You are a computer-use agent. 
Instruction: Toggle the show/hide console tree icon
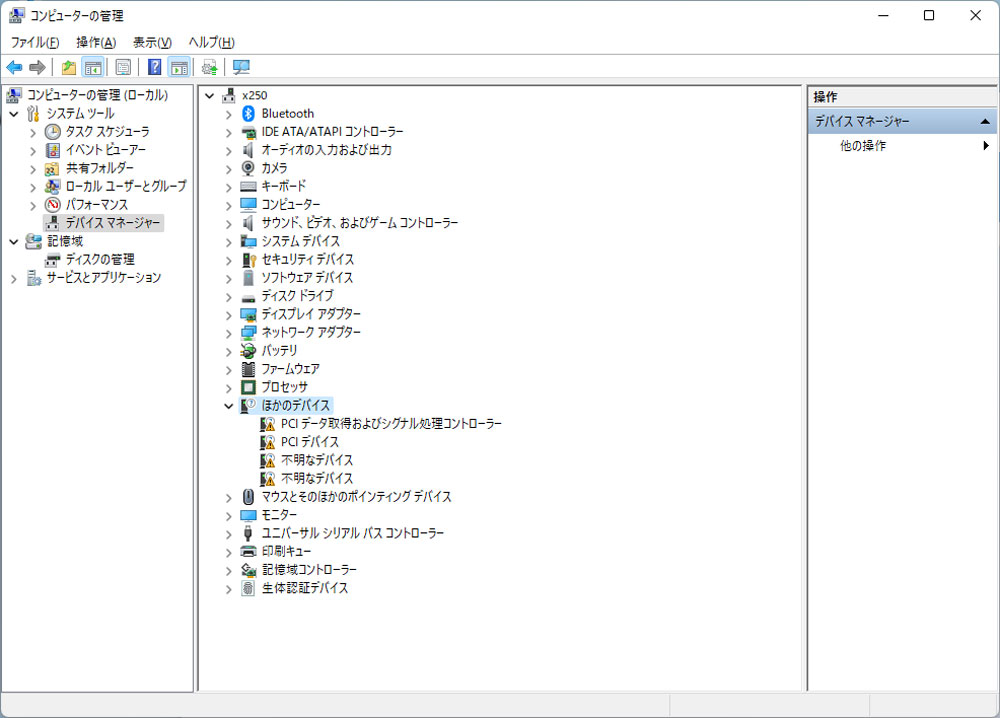click(93, 67)
